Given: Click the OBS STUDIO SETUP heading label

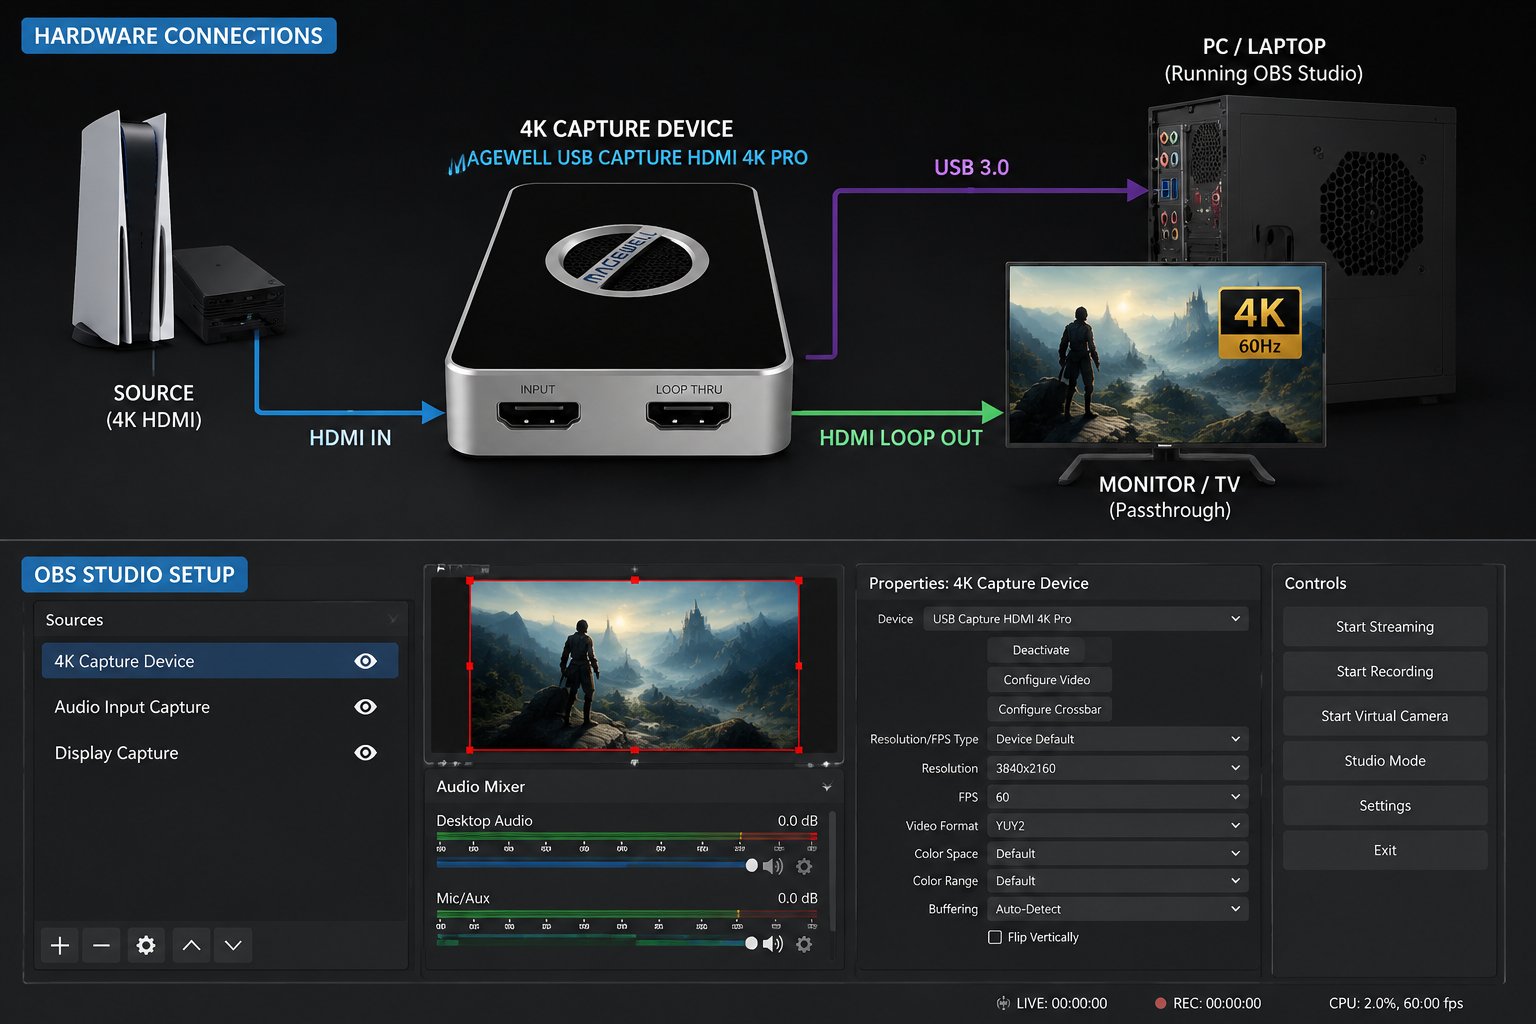Looking at the screenshot, I should [x=134, y=575].
